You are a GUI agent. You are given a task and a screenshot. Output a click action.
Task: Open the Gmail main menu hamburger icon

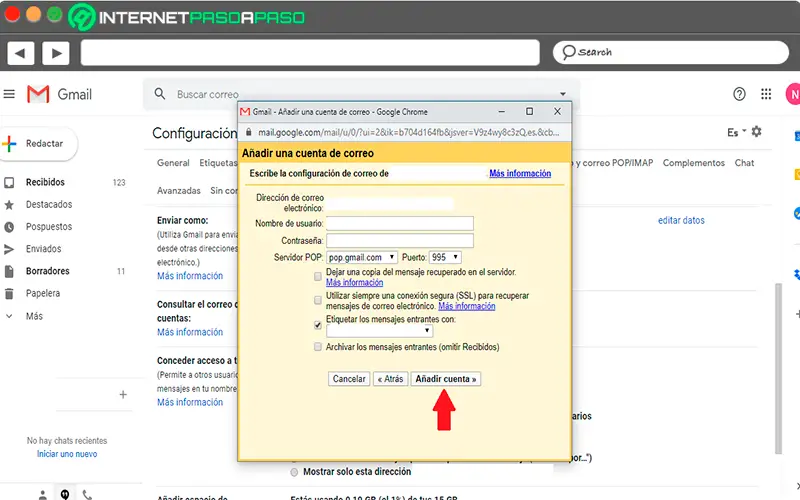9,94
